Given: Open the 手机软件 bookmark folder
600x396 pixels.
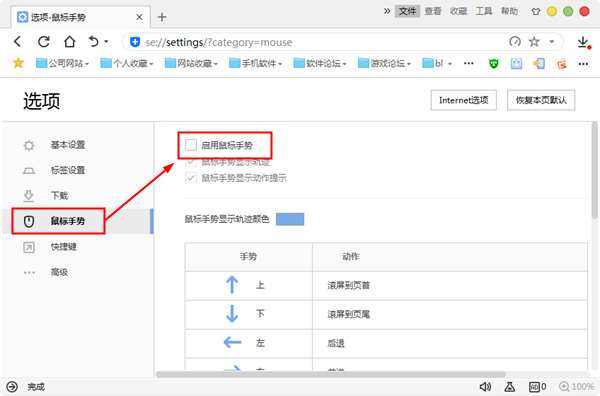Looking at the screenshot, I should click(x=256, y=63).
